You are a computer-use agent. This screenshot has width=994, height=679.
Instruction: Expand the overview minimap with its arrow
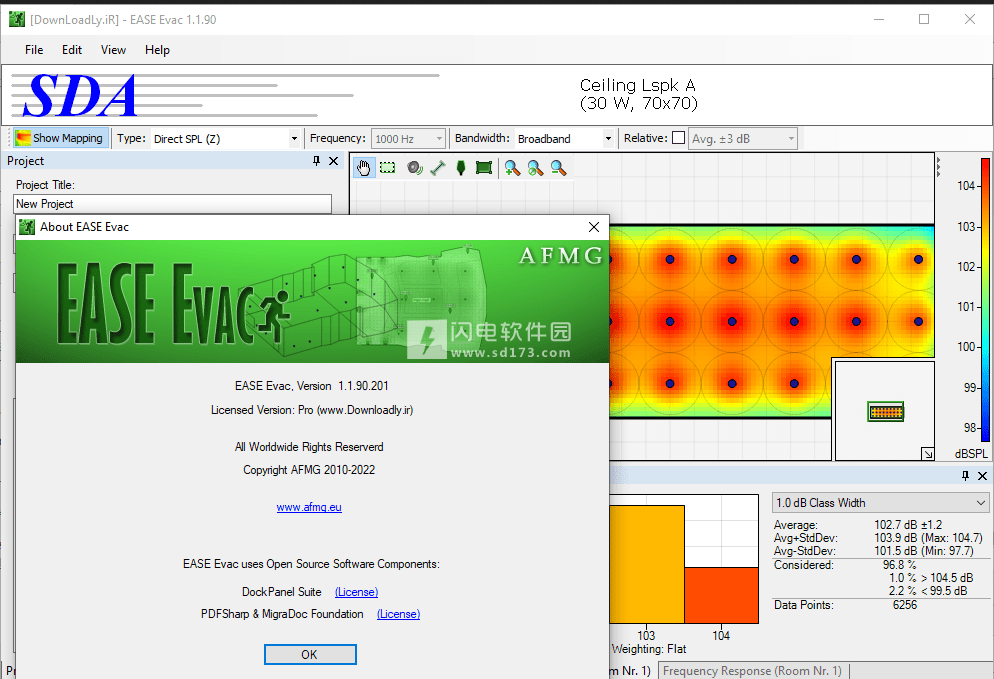(x=927, y=453)
